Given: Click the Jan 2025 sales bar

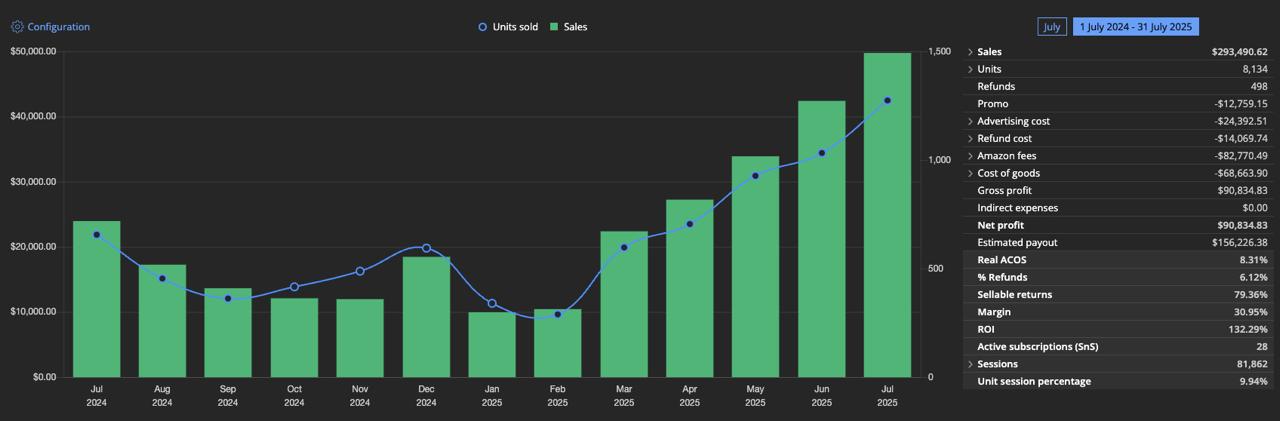Looking at the screenshot, I should (x=492, y=345).
